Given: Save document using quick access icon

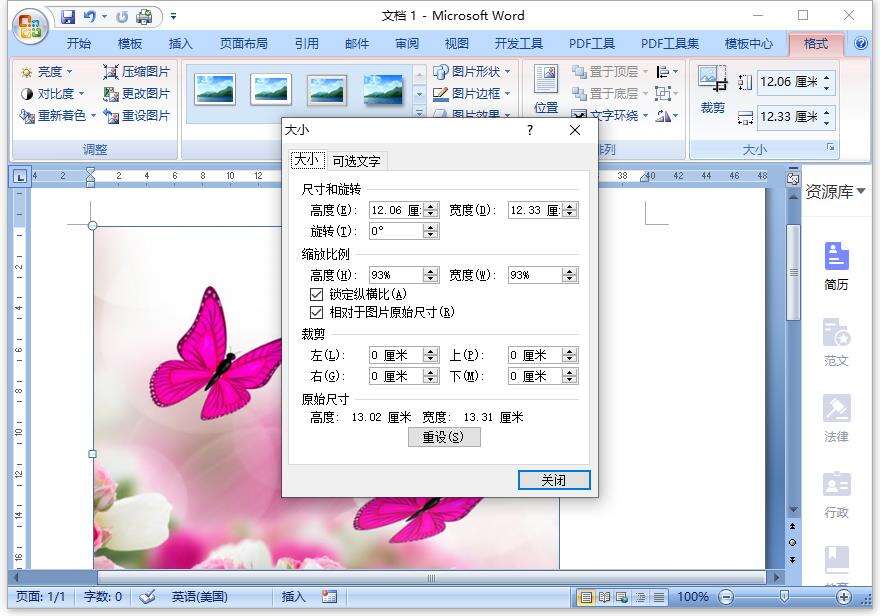Looking at the screenshot, I should coord(68,17).
